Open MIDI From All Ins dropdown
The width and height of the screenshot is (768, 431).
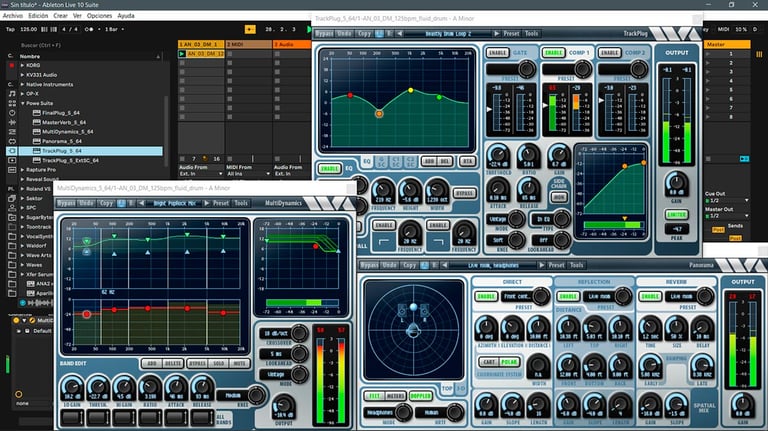point(248,174)
